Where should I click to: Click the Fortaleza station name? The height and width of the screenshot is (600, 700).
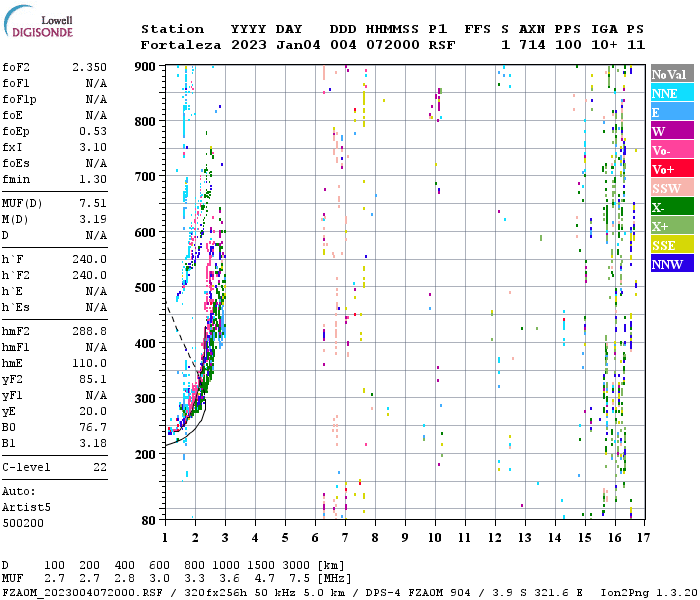(x=181, y=45)
